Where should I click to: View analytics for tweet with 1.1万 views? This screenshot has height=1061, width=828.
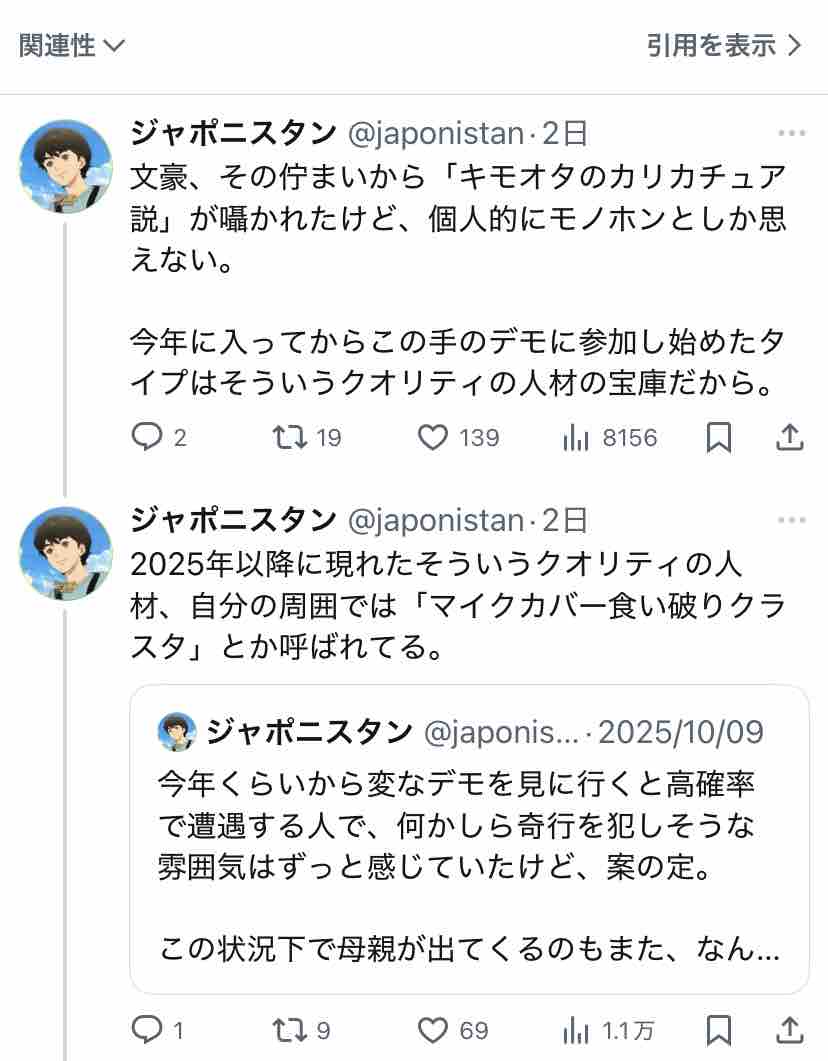coord(609,1029)
